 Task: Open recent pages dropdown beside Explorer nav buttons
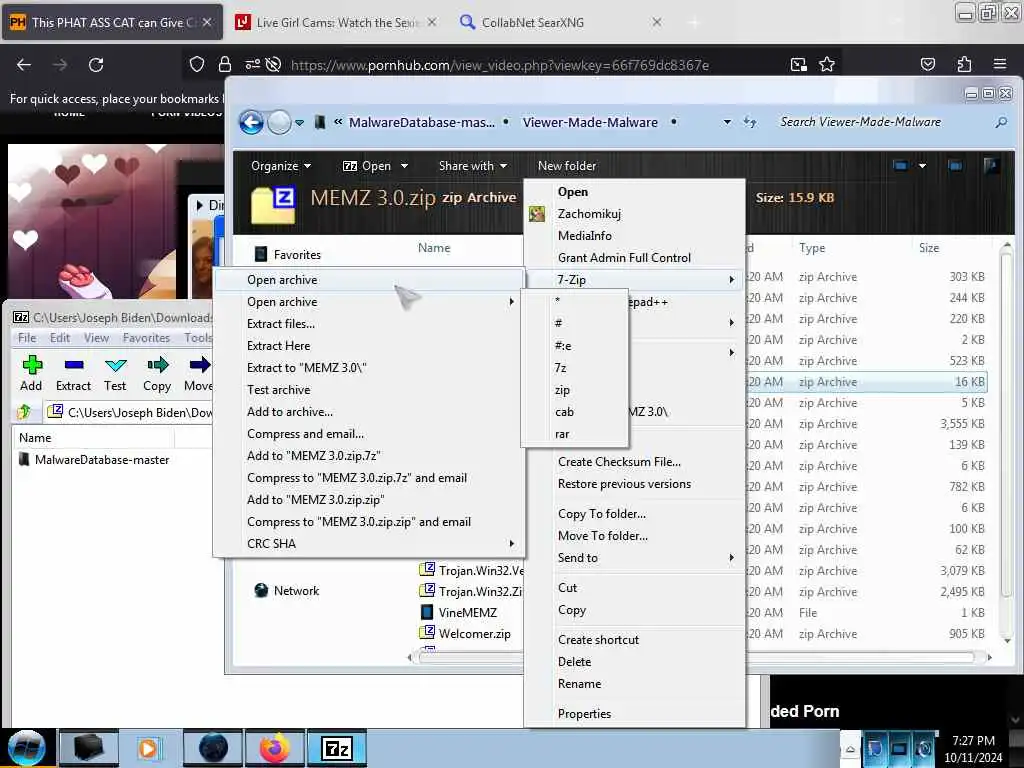pyautogui.click(x=299, y=122)
